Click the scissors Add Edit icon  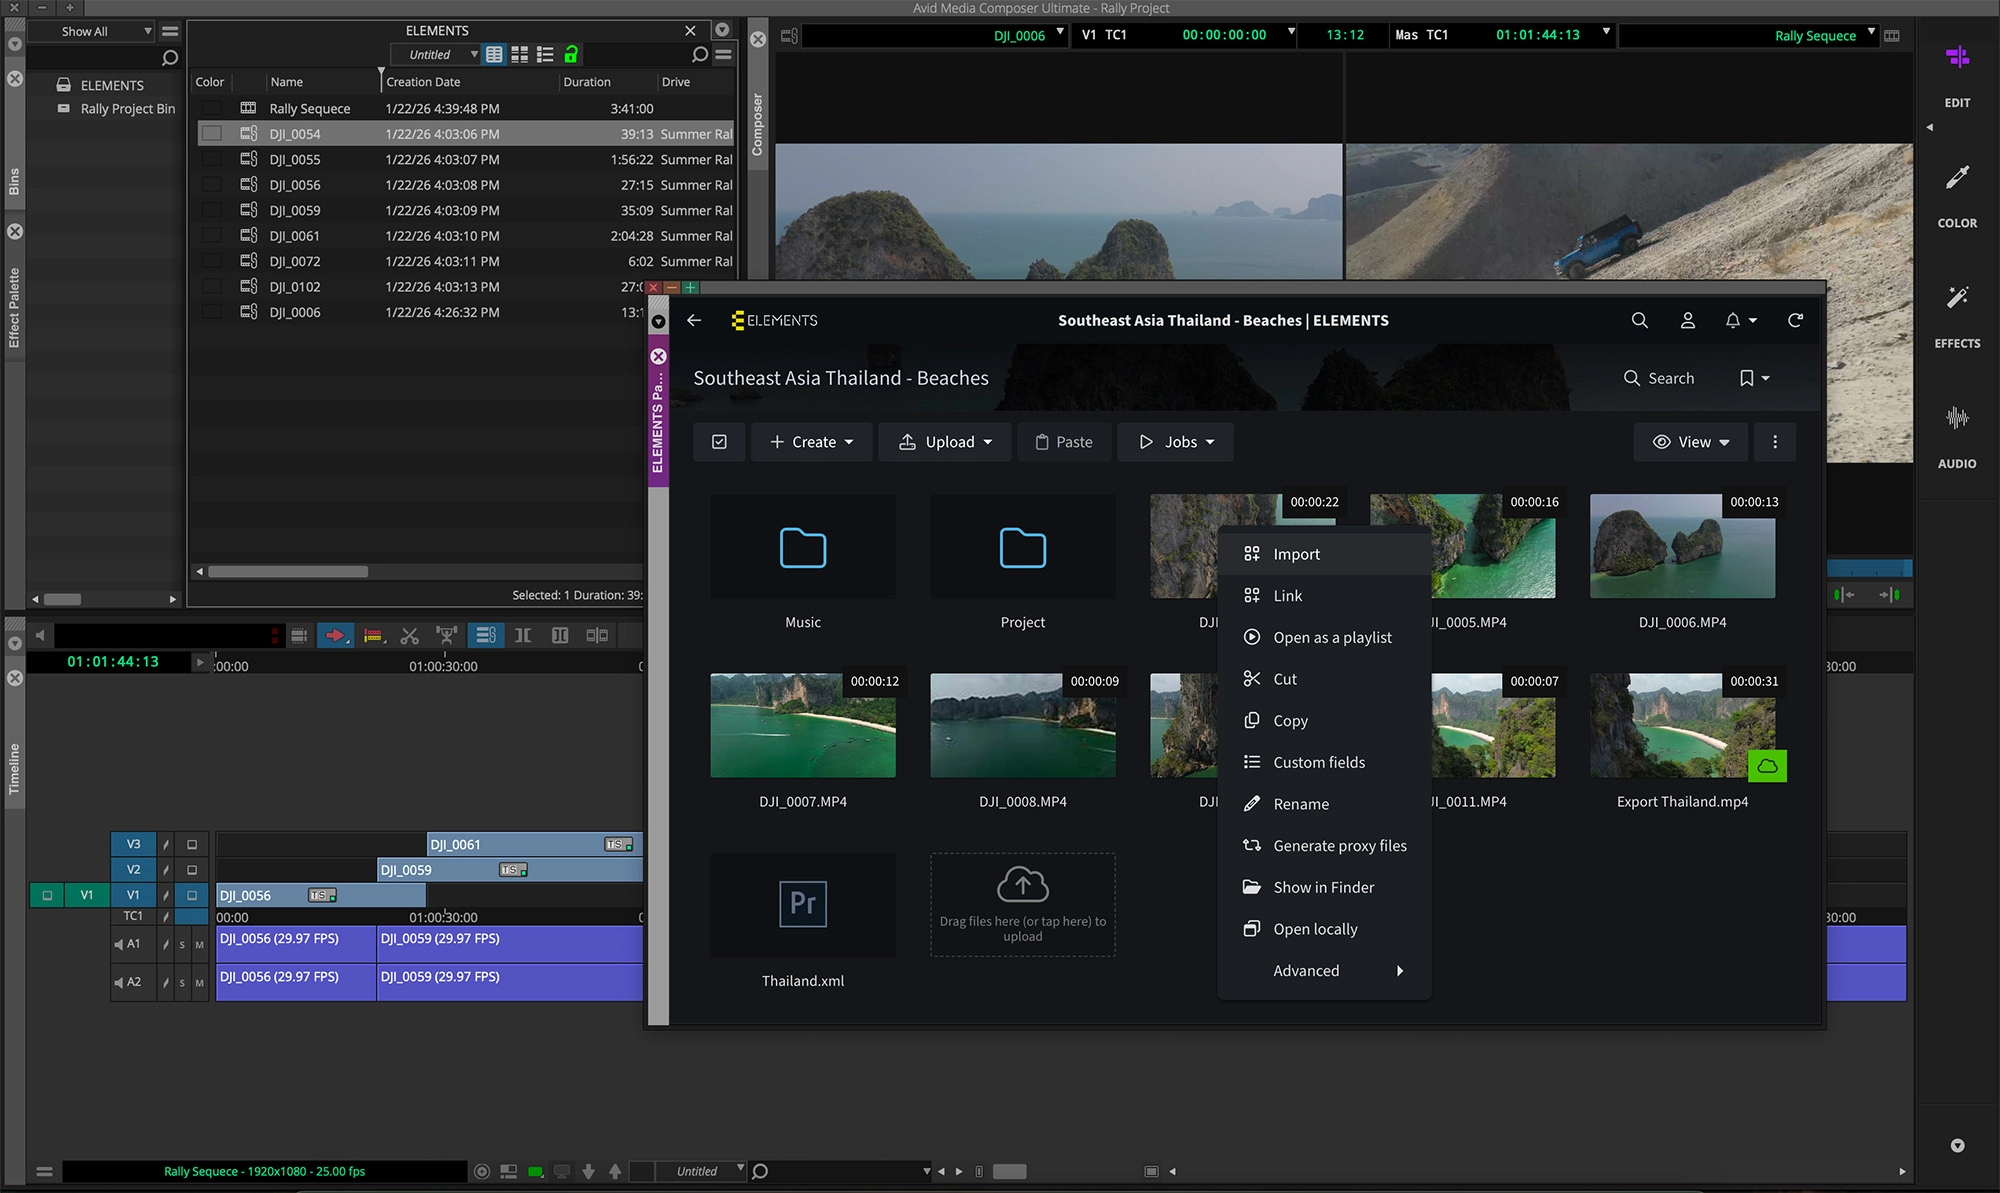pos(409,635)
